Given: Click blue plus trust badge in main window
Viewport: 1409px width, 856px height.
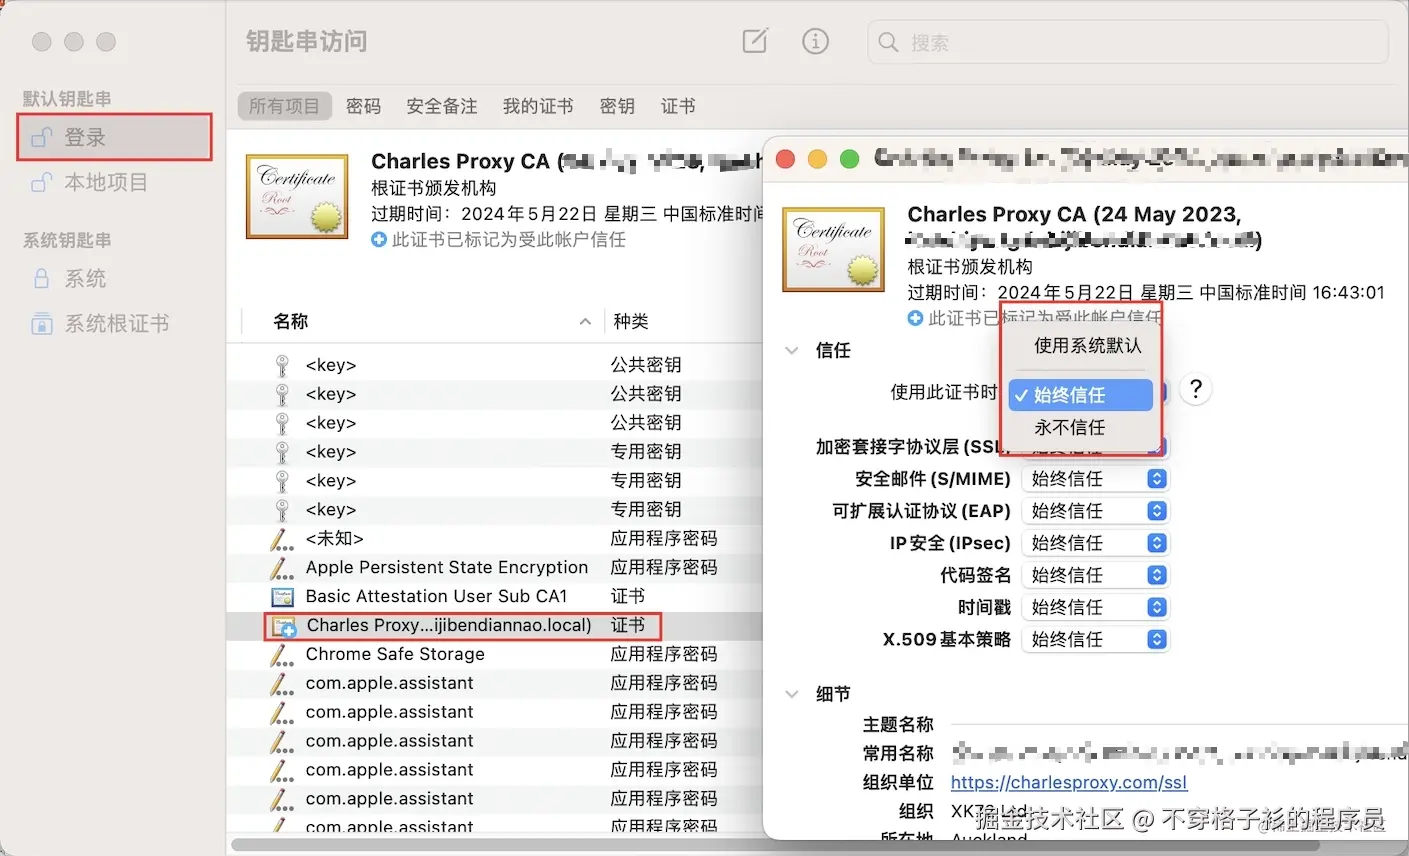Looking at the screenshot, I should pos(378,240).
